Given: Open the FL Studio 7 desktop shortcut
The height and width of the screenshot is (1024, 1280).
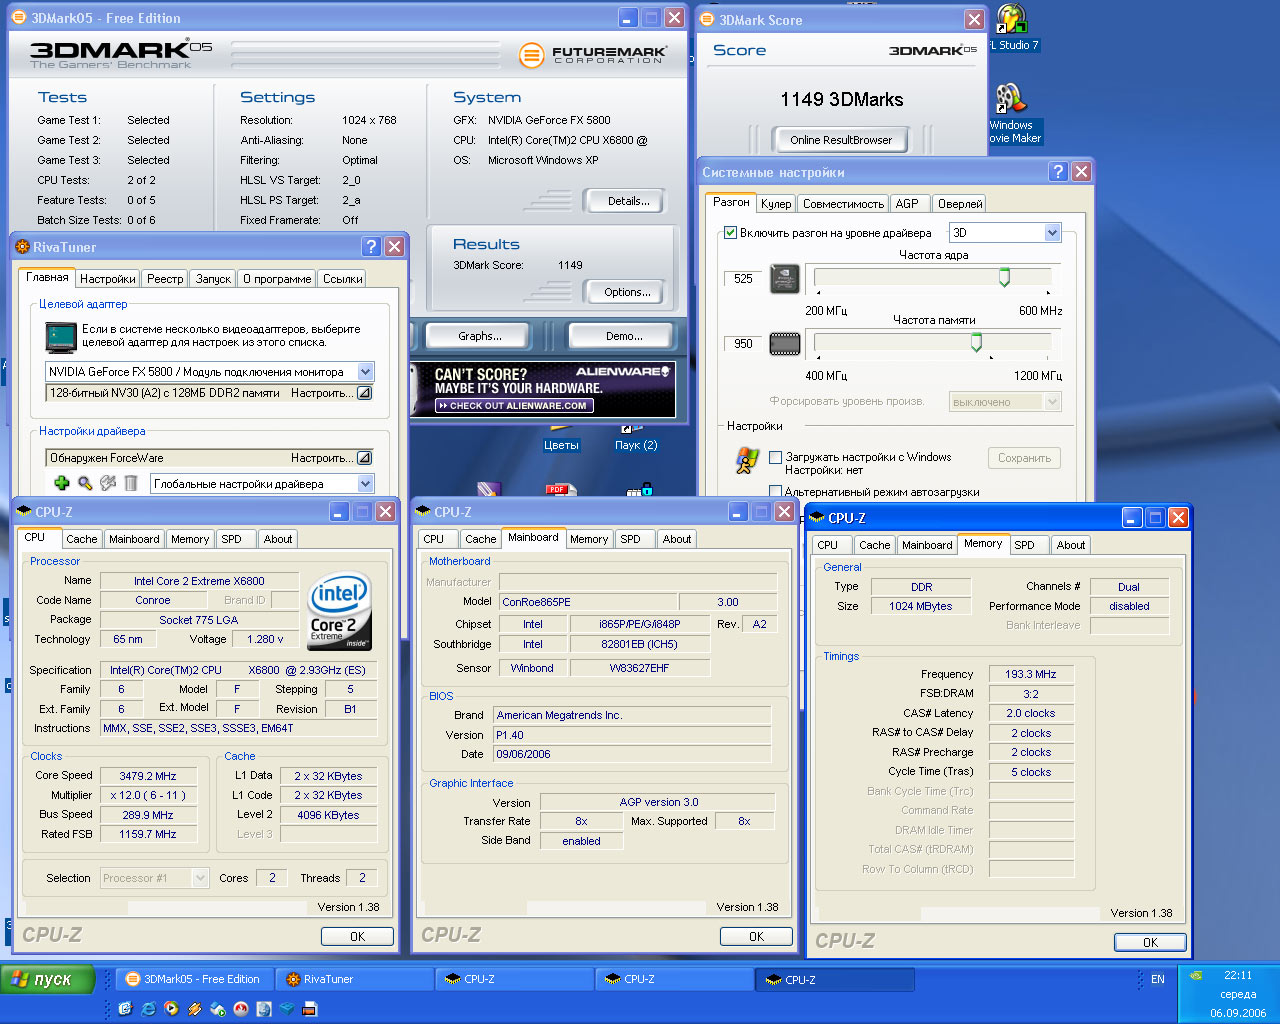Looking at the screenshot, I should 1014,28.
